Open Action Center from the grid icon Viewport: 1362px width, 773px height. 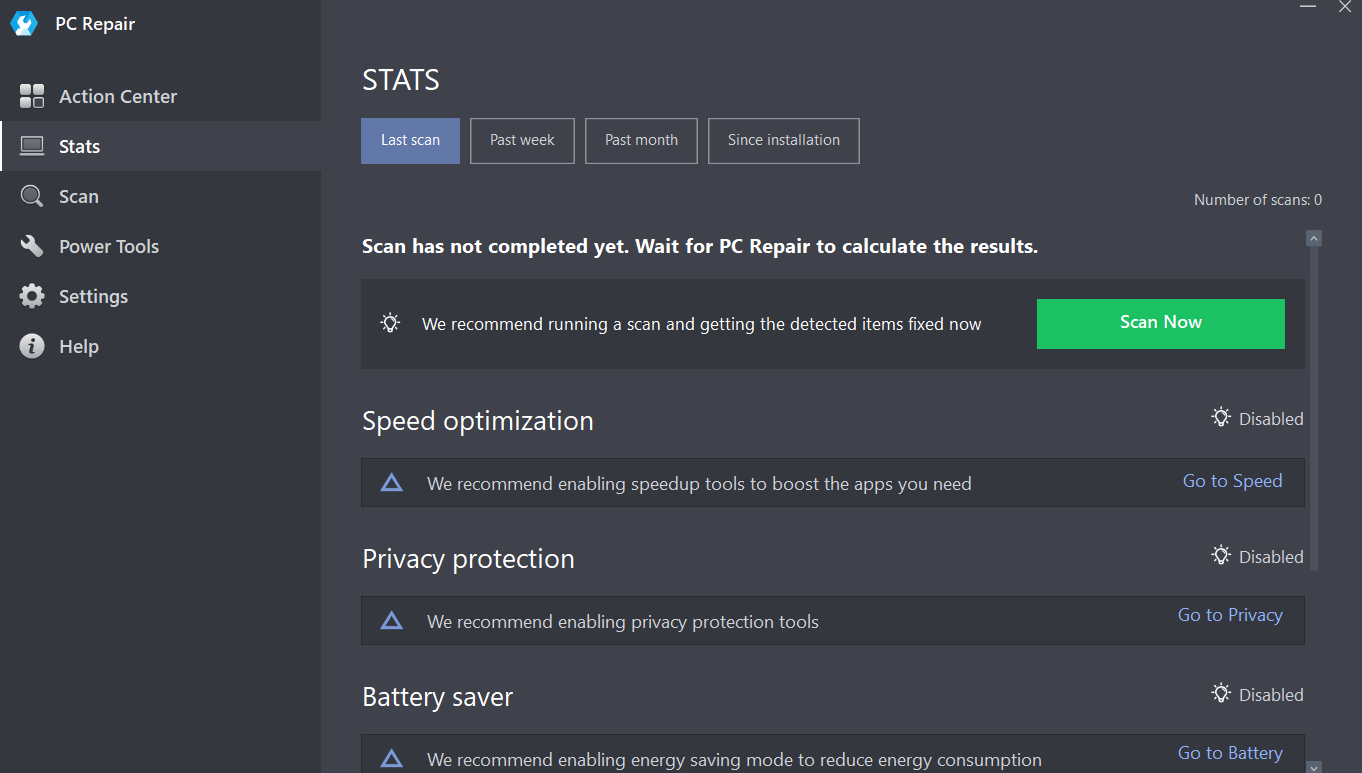(x=32, y=96)
